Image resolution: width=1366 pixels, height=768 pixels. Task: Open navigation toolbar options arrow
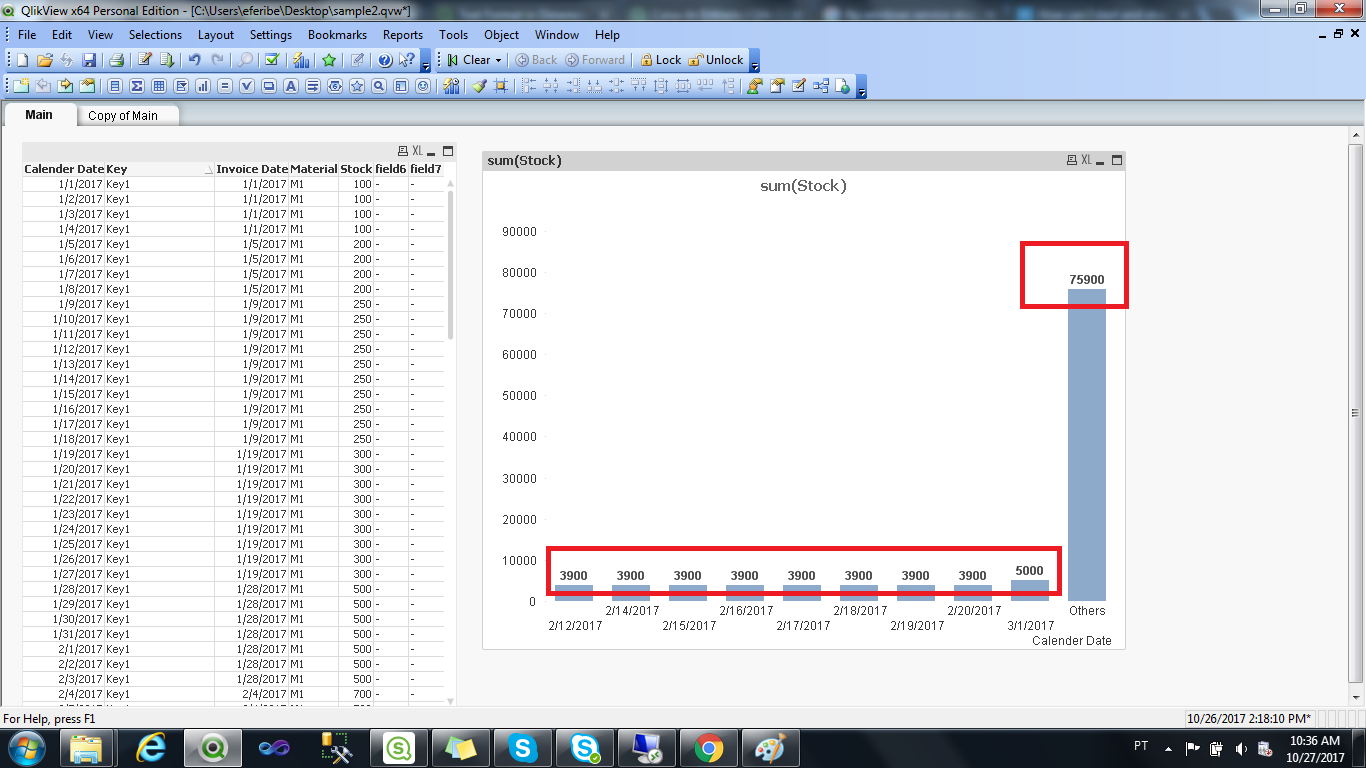coord(754,61)
